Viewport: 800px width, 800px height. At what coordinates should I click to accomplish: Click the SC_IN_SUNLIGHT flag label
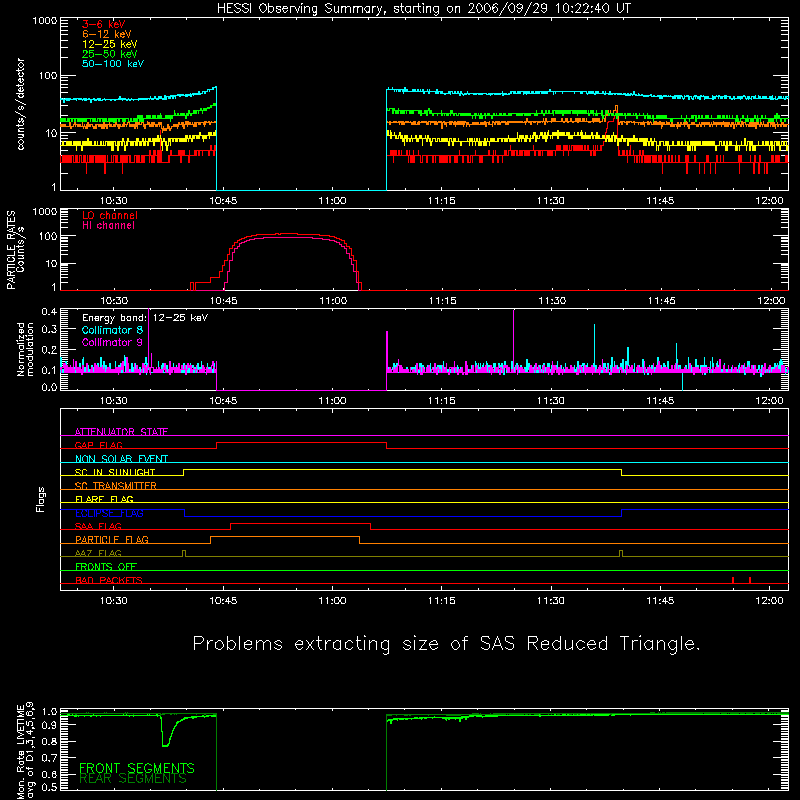tap(115, 472)
